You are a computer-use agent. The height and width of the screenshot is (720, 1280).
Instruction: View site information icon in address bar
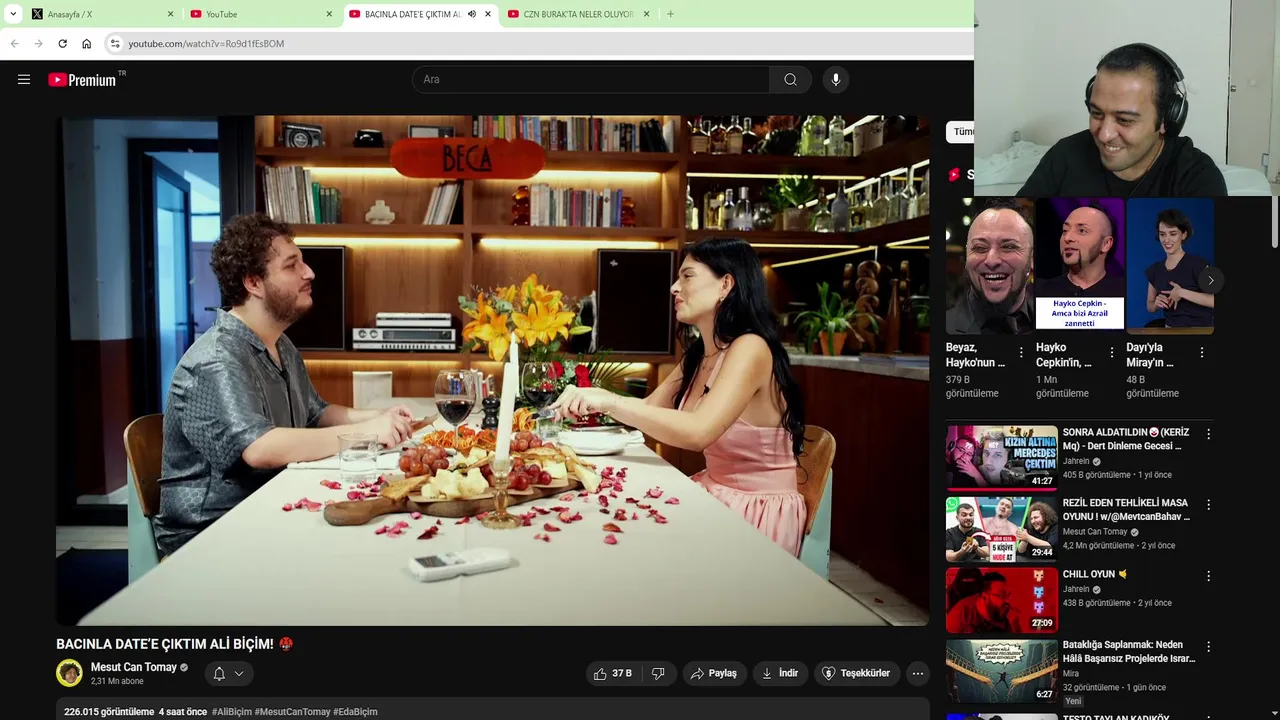tap(115, 44)
